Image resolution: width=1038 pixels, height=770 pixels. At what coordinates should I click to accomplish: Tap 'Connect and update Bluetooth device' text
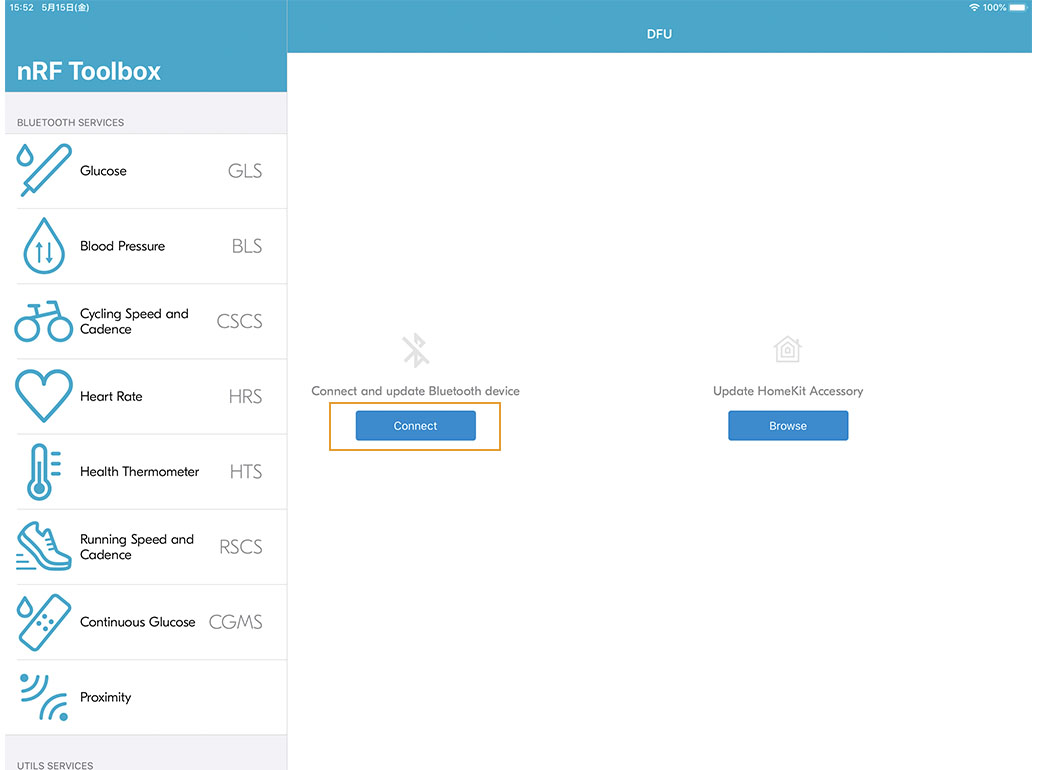click(416, 391)
